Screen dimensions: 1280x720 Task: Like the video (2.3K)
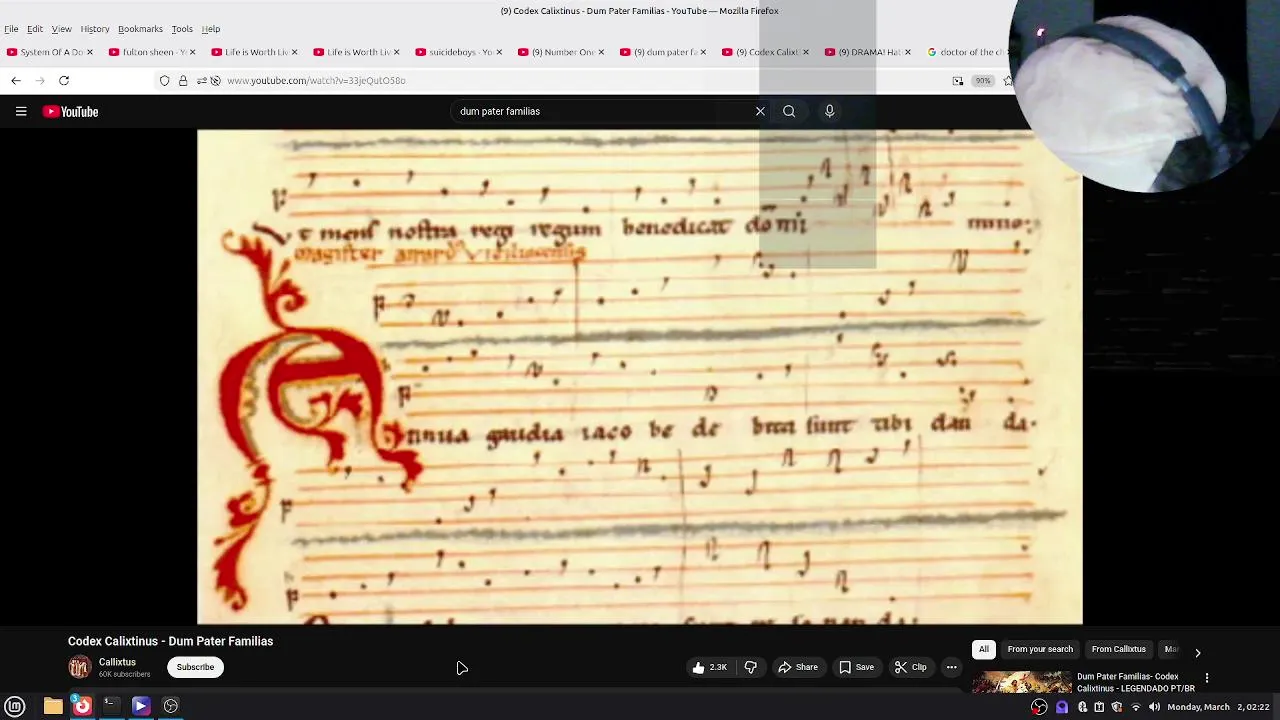tap(709, 667)
